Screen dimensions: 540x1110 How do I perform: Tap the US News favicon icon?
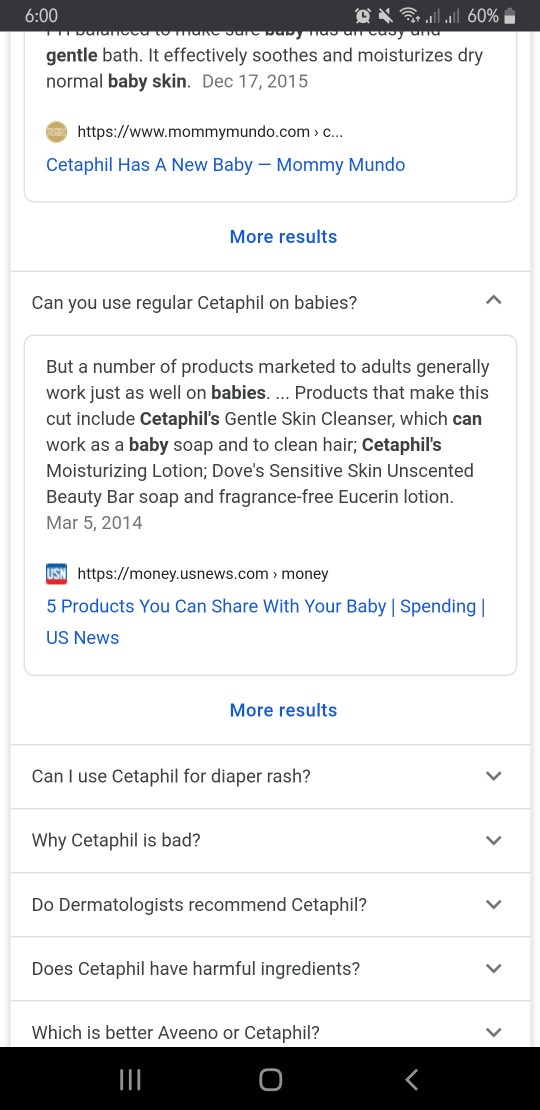[x=57, y=573]
